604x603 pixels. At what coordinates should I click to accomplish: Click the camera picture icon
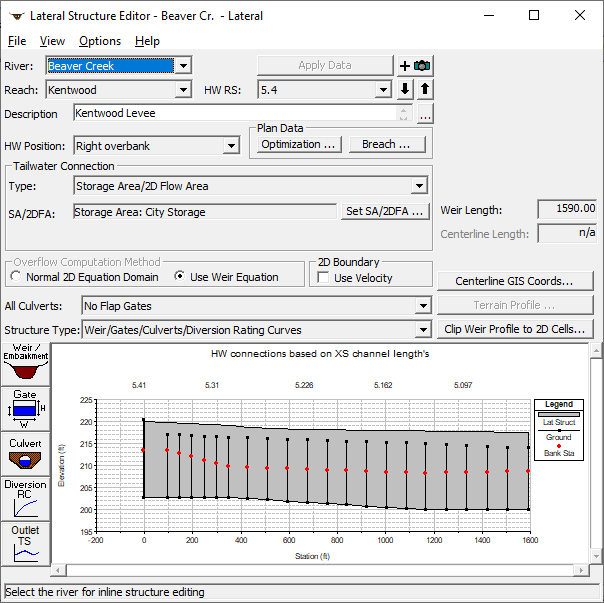tap(423, 66)
